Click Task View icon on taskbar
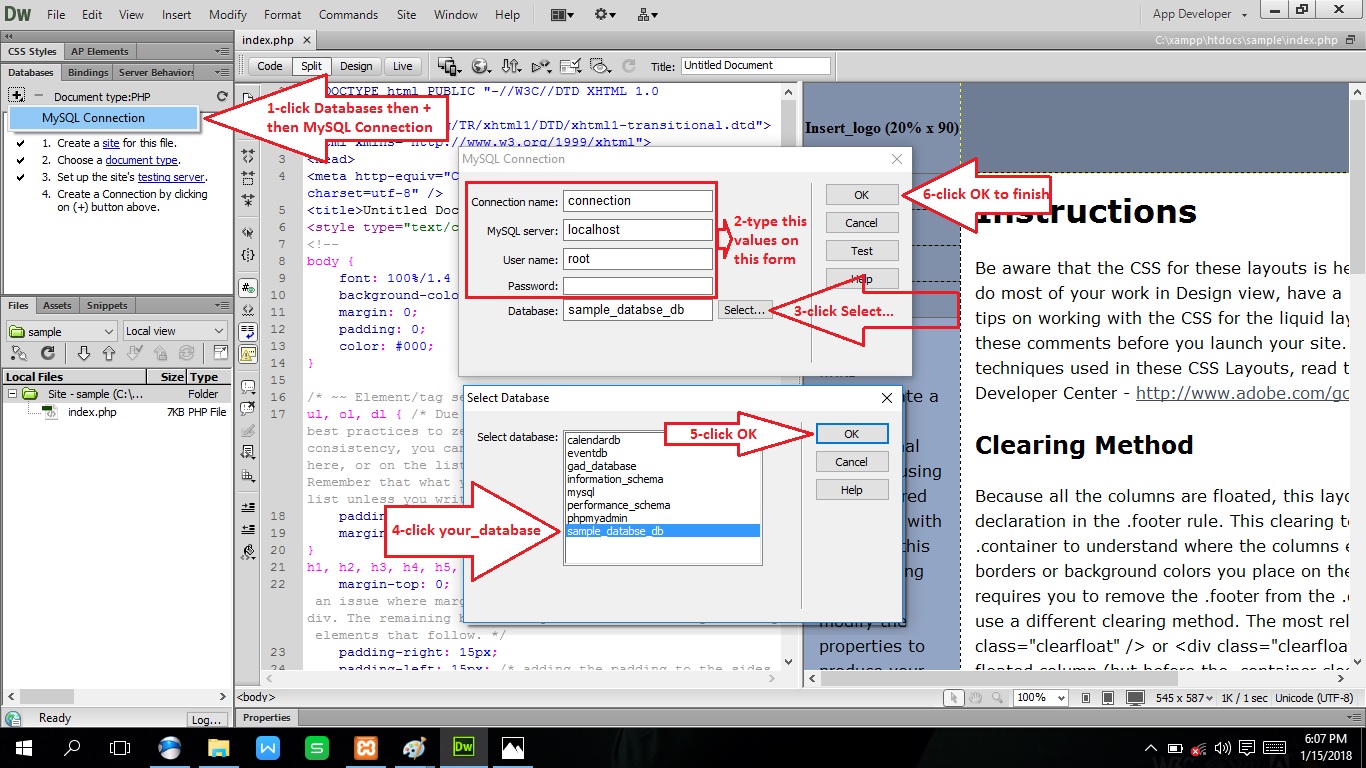The height and width of the screenshot is (768, 1366). tap(120, 748)
